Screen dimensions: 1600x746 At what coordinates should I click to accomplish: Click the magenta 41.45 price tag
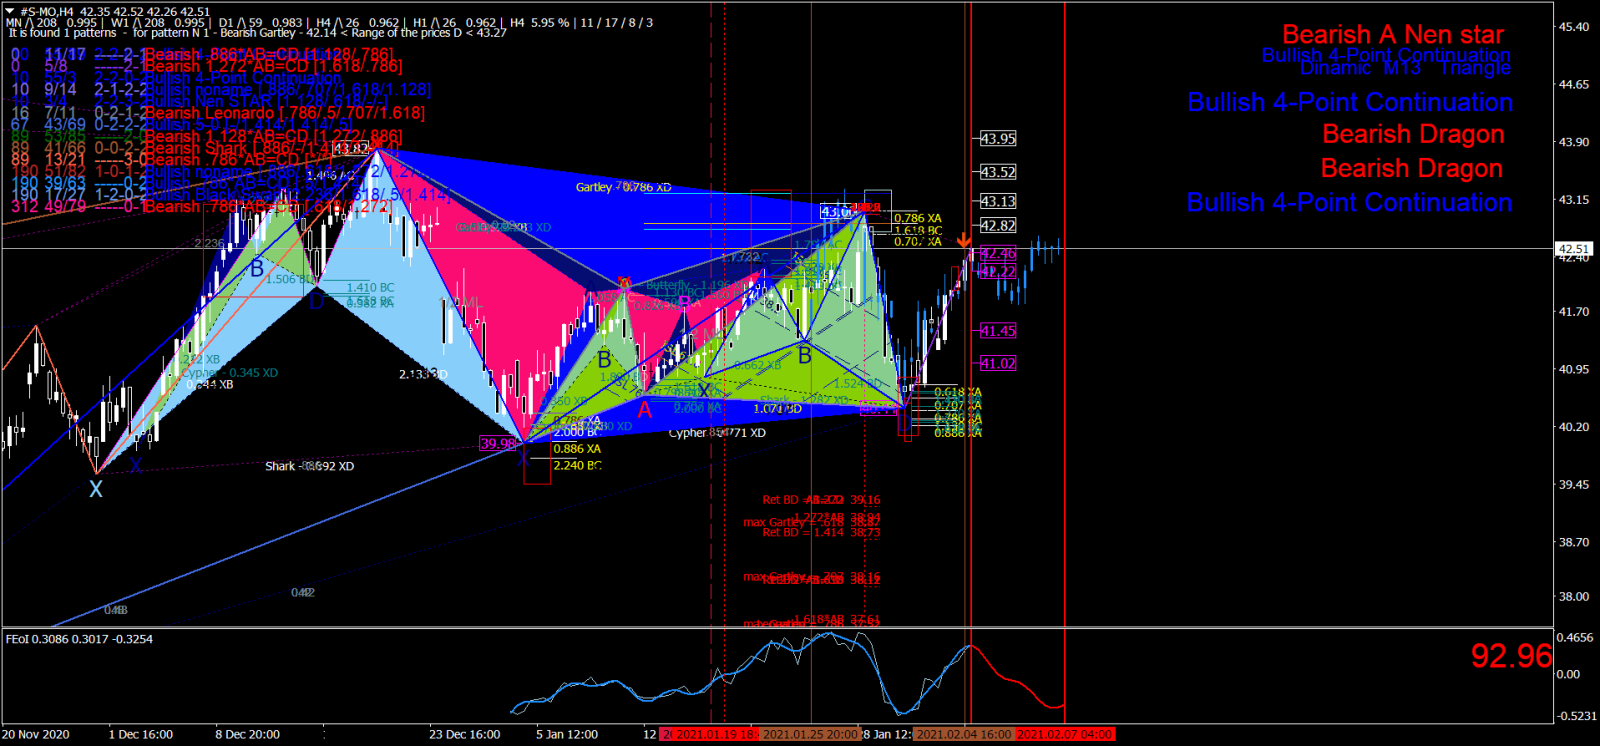997,331
